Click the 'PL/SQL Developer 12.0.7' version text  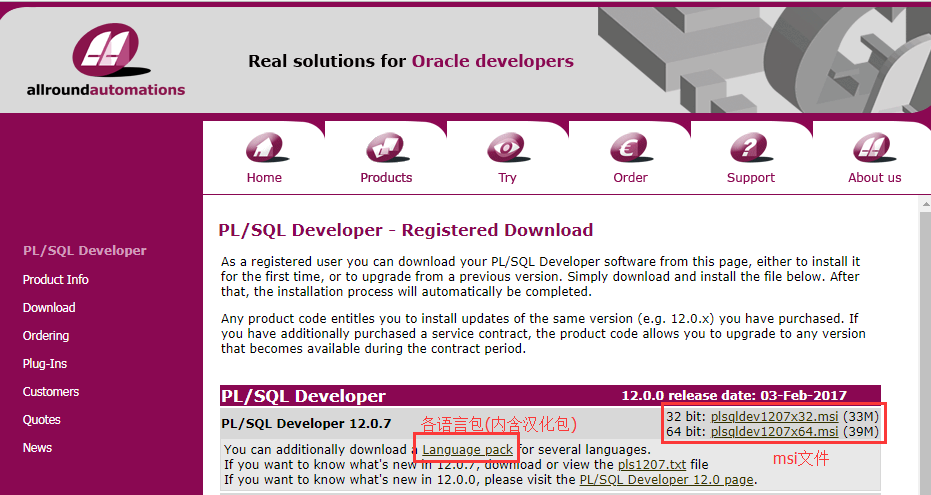point(306,424)
